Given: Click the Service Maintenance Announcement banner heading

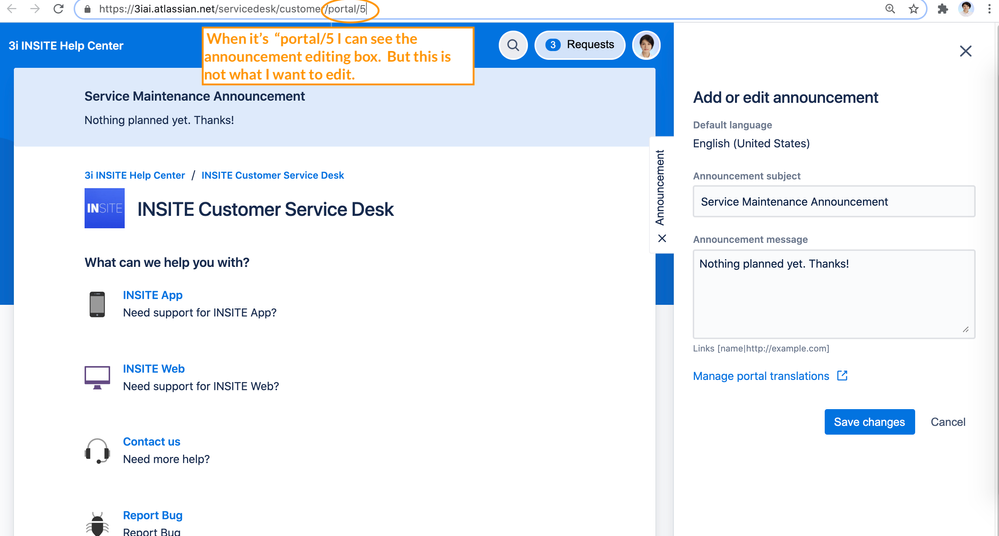Looking at the screenshot, I should click(194, 96).
